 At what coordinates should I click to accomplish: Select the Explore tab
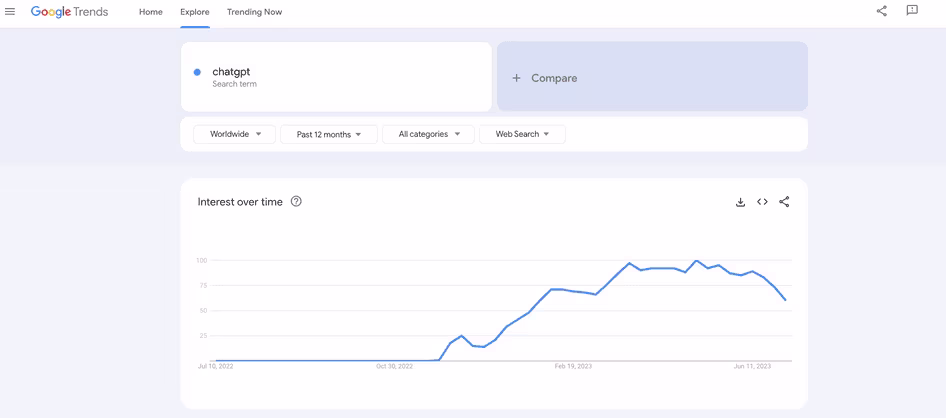coord(195,11)
